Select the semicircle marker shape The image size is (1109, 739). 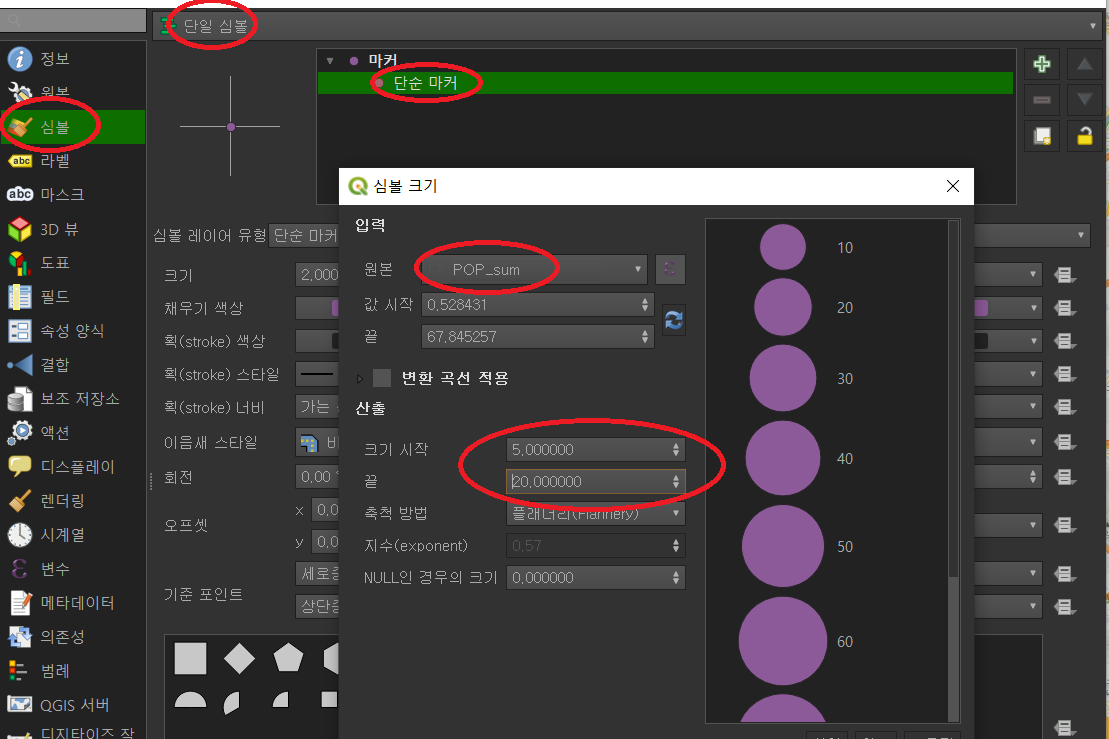[190, 699]
